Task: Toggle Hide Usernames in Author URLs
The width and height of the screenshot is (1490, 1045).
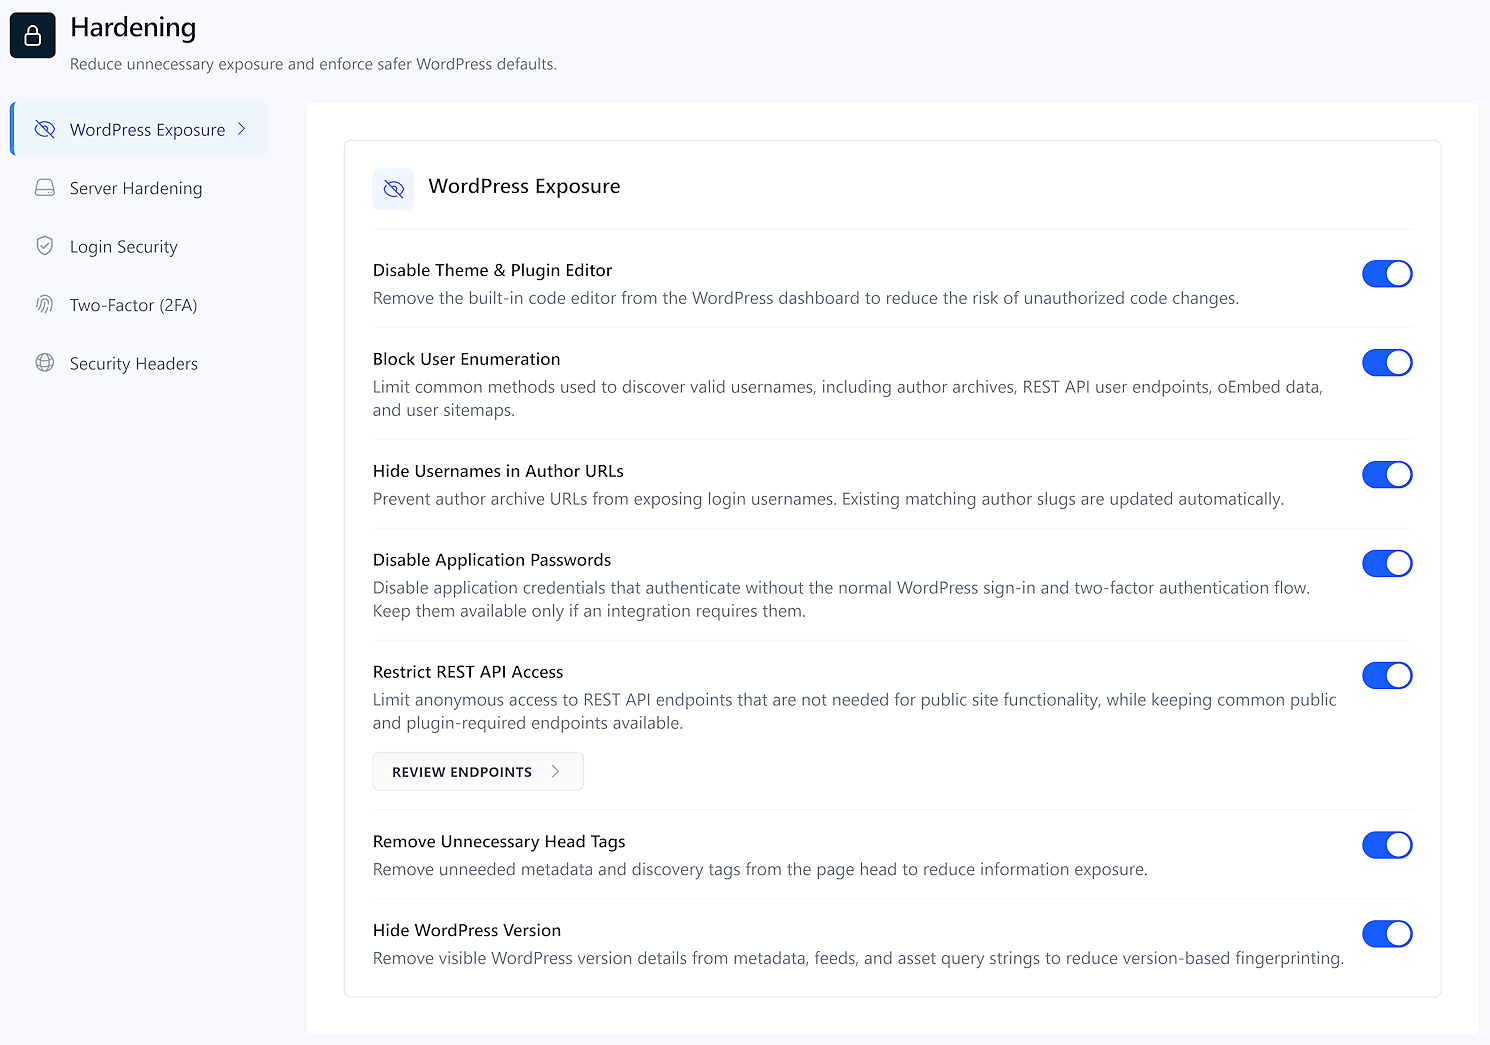Action: tap(1387, 475)
